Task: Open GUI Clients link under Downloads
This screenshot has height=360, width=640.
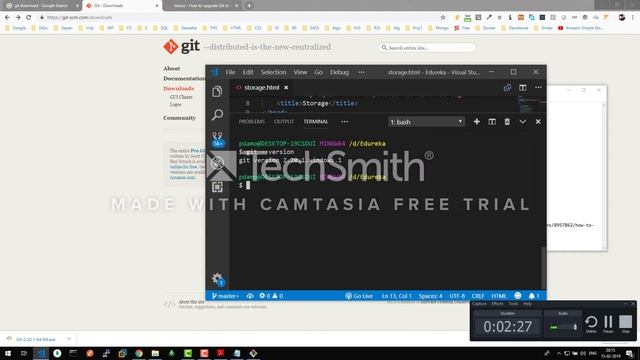Action: tap(181, 97)
